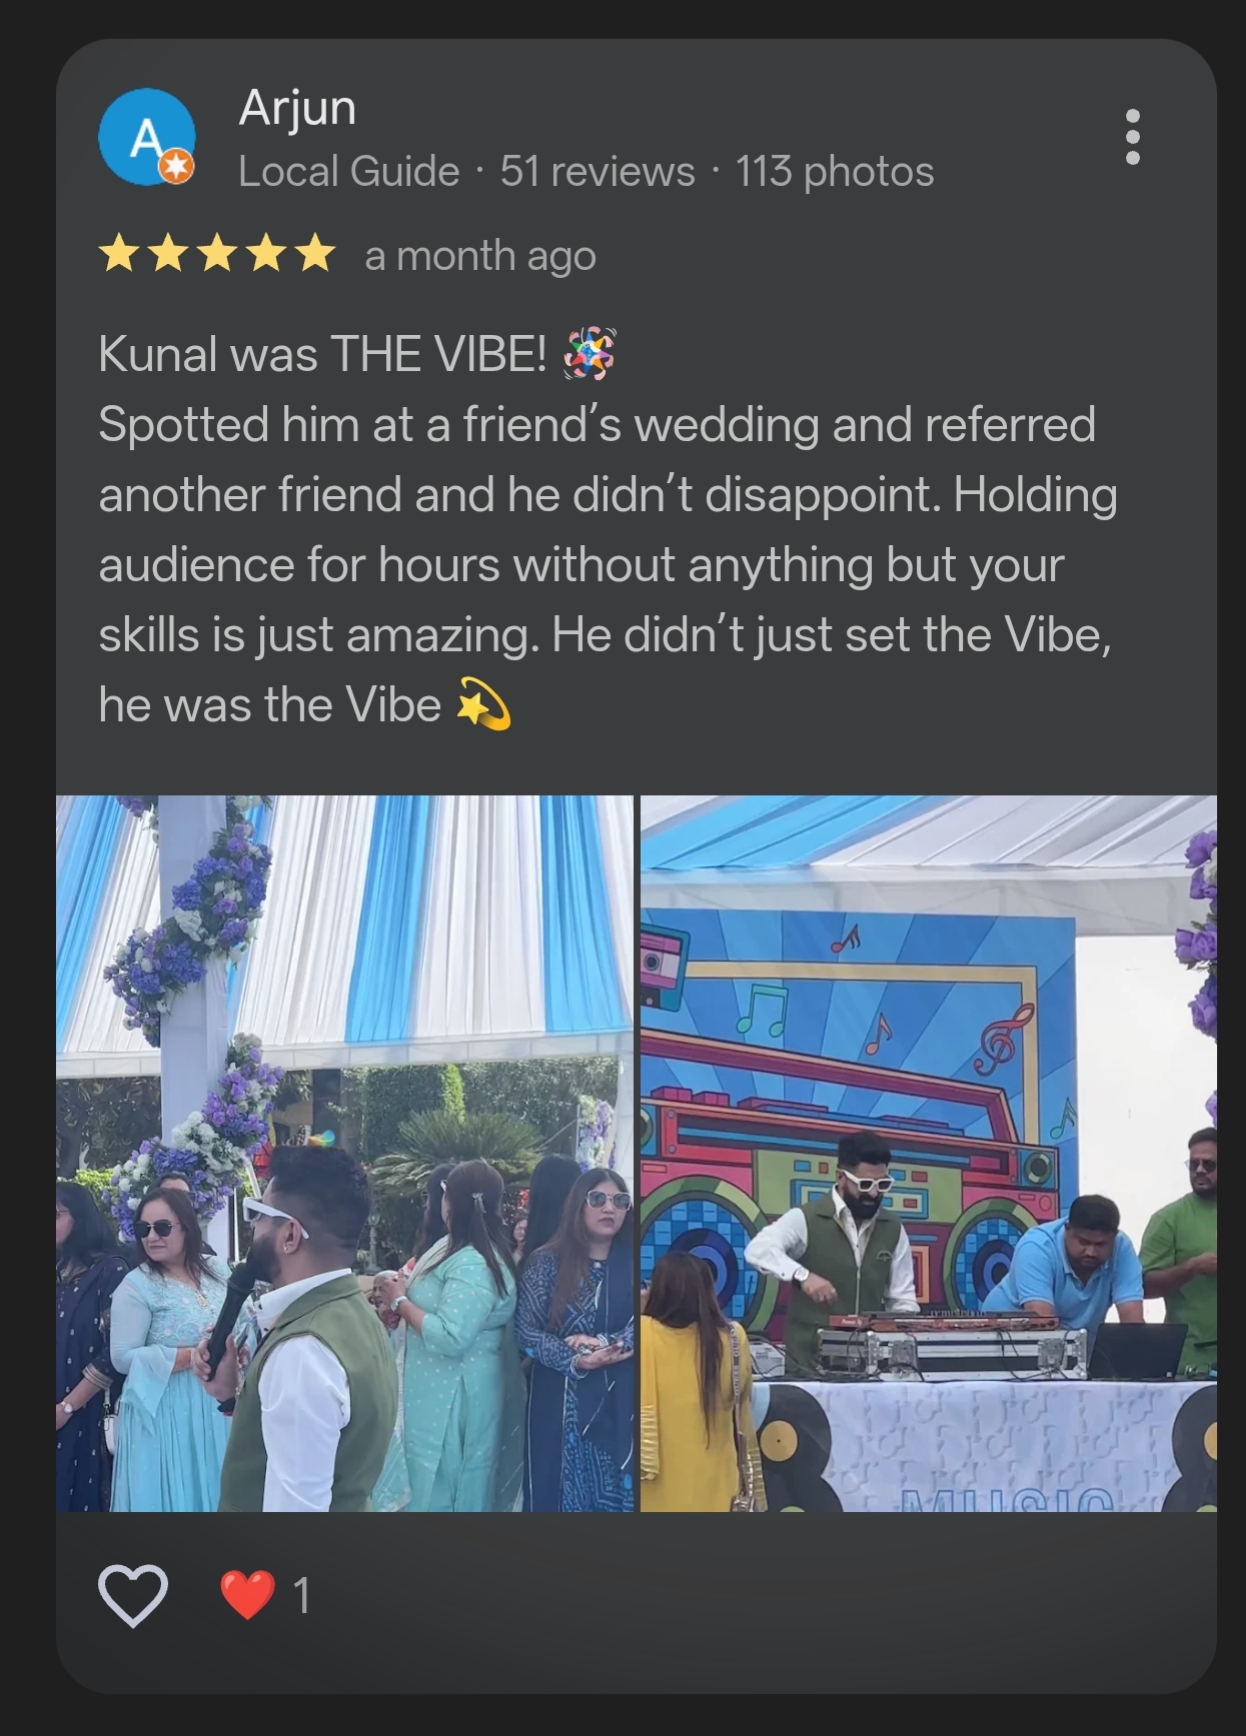Viewport: 1246px width, 1736px height.
Task: Open the photo of man holding microphone
Action: point(344,1153)
